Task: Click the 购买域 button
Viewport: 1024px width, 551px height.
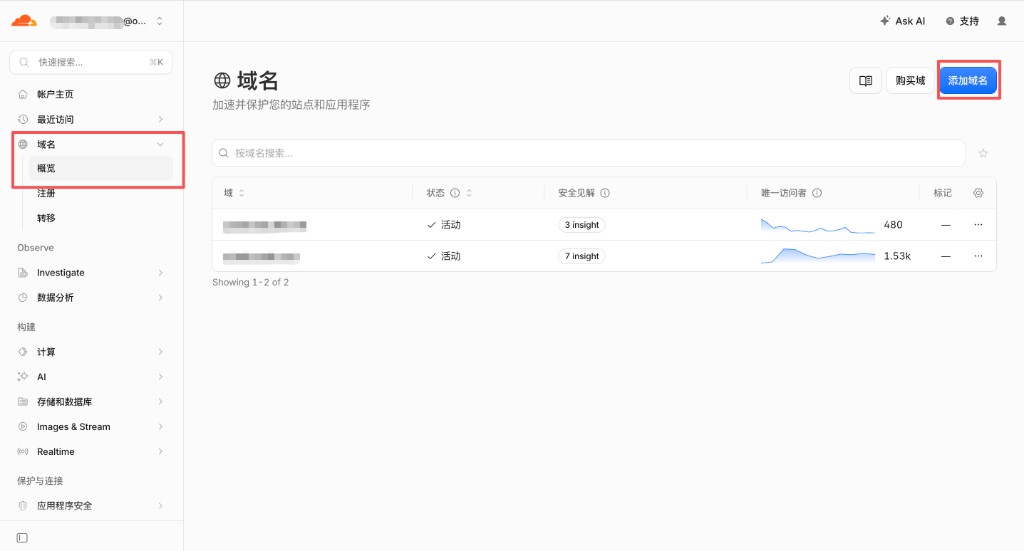Action: click(x=910, y=80)
